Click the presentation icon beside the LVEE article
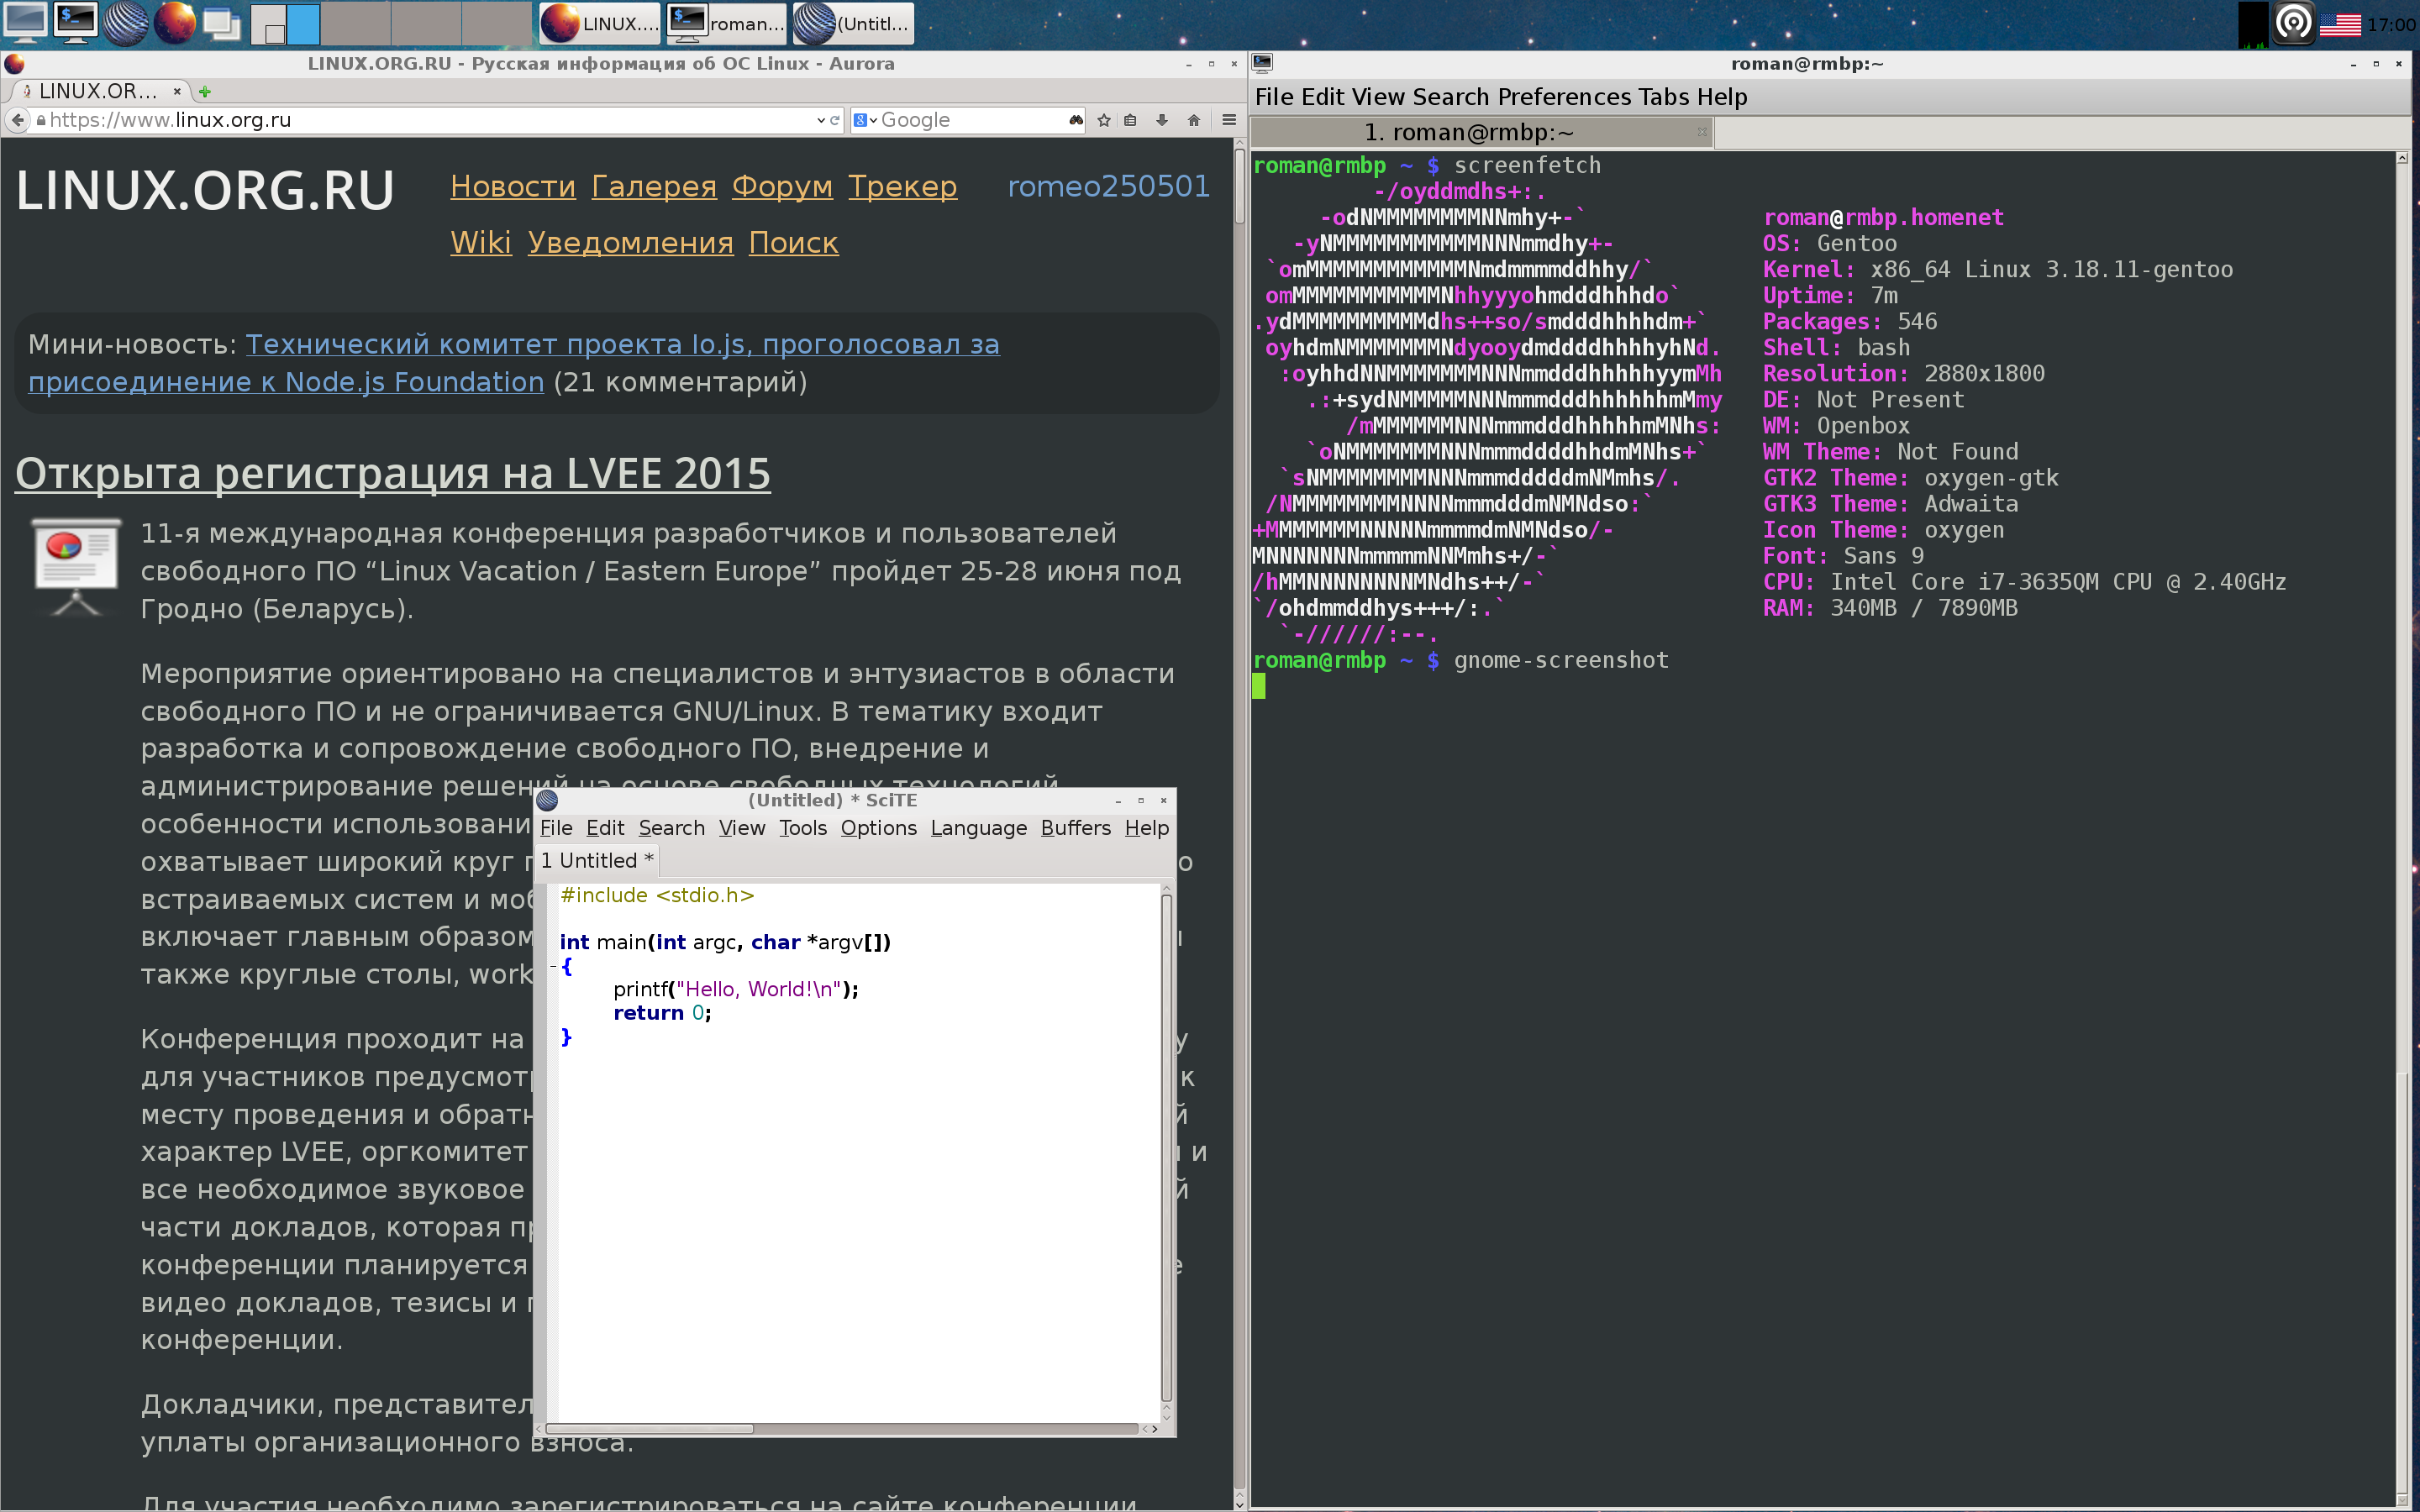This screenshot has width=2420, height=1512. point(75,565)
